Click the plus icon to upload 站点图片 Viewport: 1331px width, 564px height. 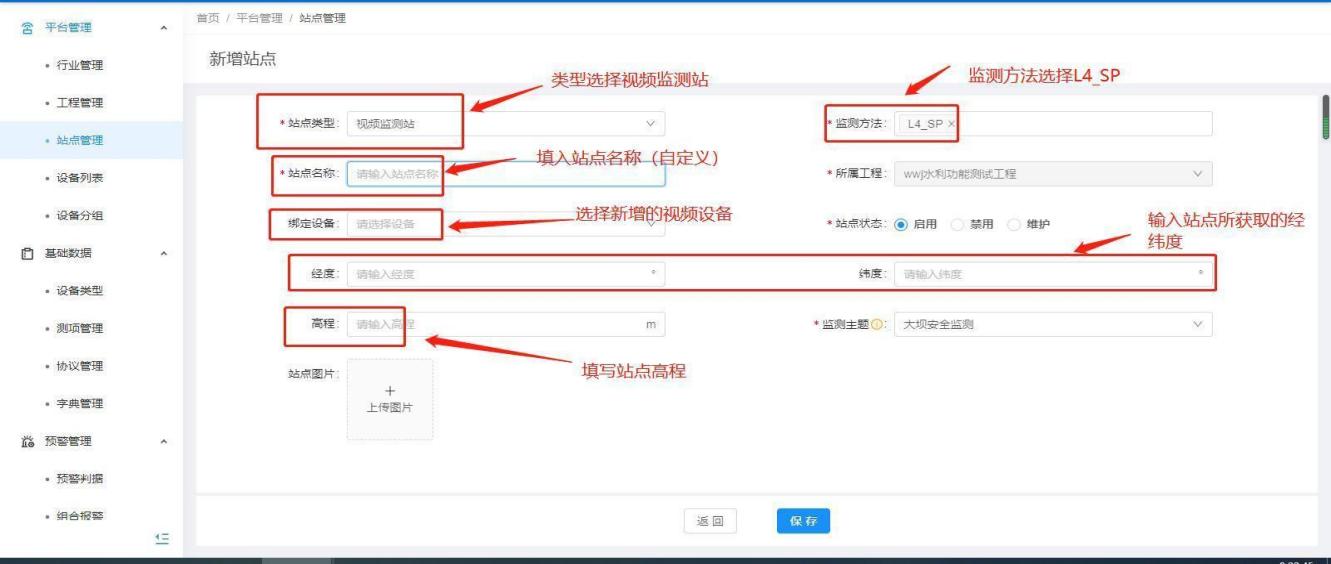390,391
